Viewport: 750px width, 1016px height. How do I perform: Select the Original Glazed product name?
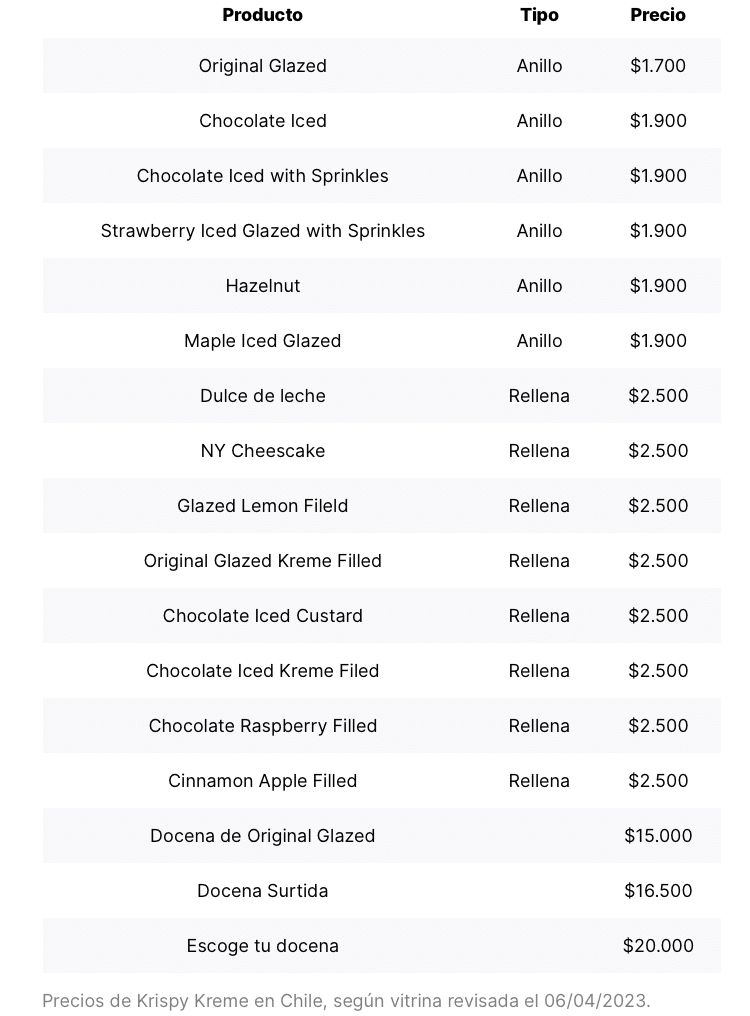262,66
